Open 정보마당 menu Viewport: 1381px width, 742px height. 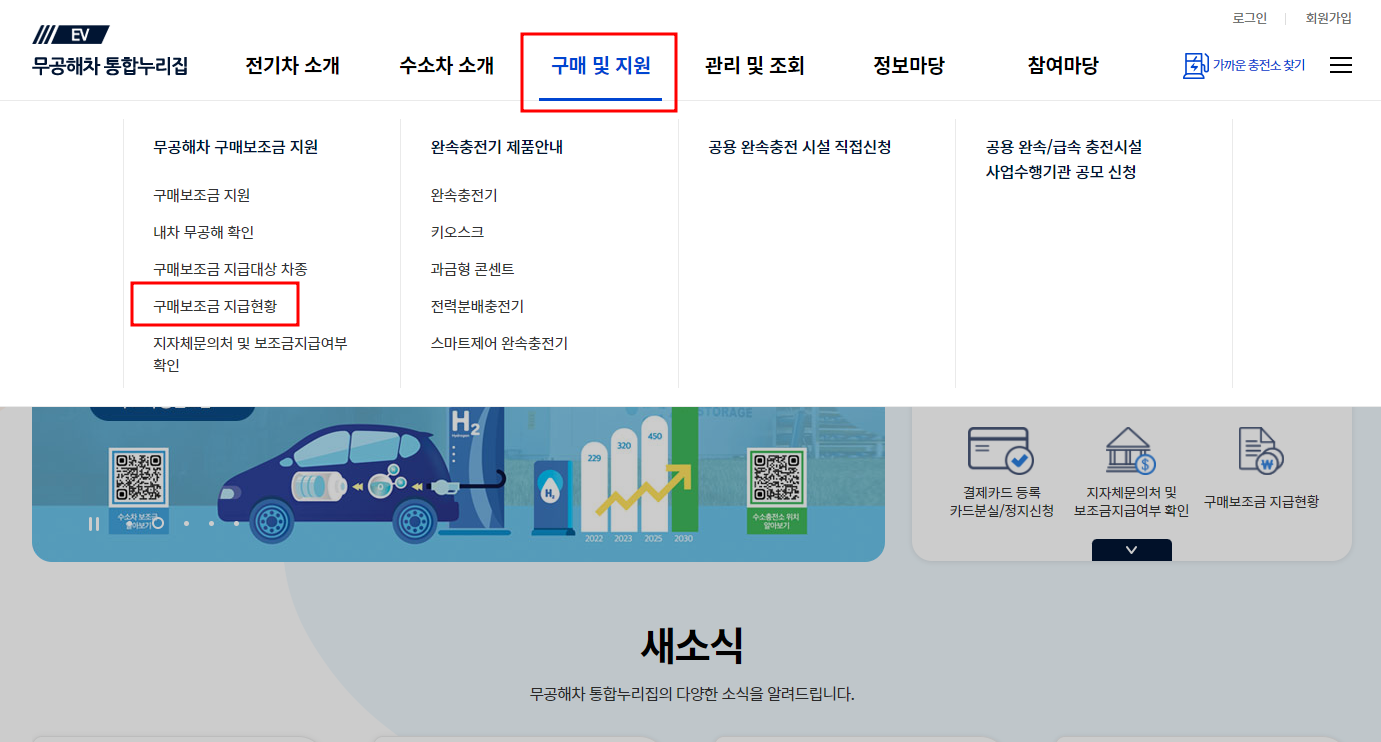[x=909, y=66]
